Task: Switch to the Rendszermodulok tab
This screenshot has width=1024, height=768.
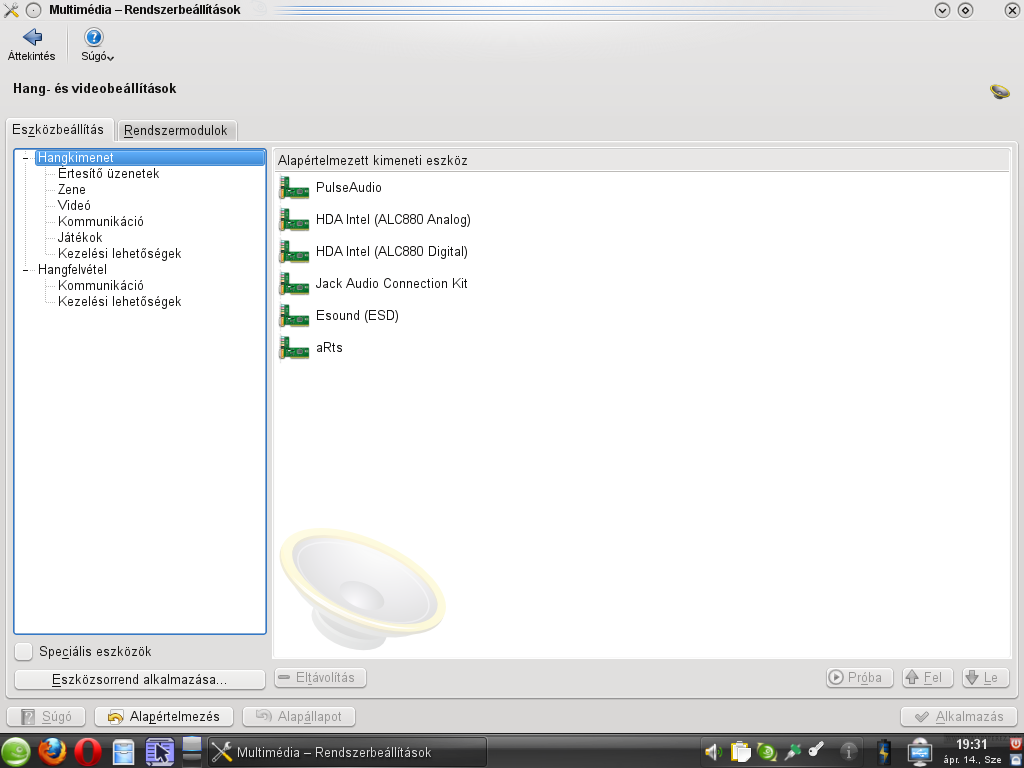Action: coord(176,130)
